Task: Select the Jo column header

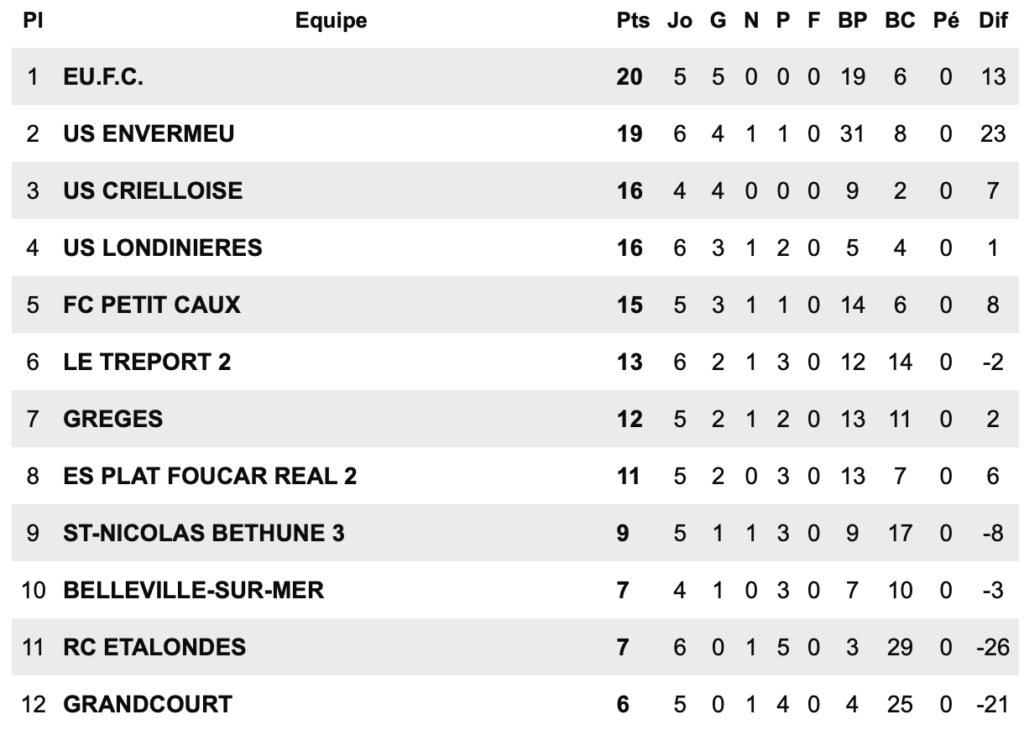Action: pyautogui.click(x=679, y=20)
